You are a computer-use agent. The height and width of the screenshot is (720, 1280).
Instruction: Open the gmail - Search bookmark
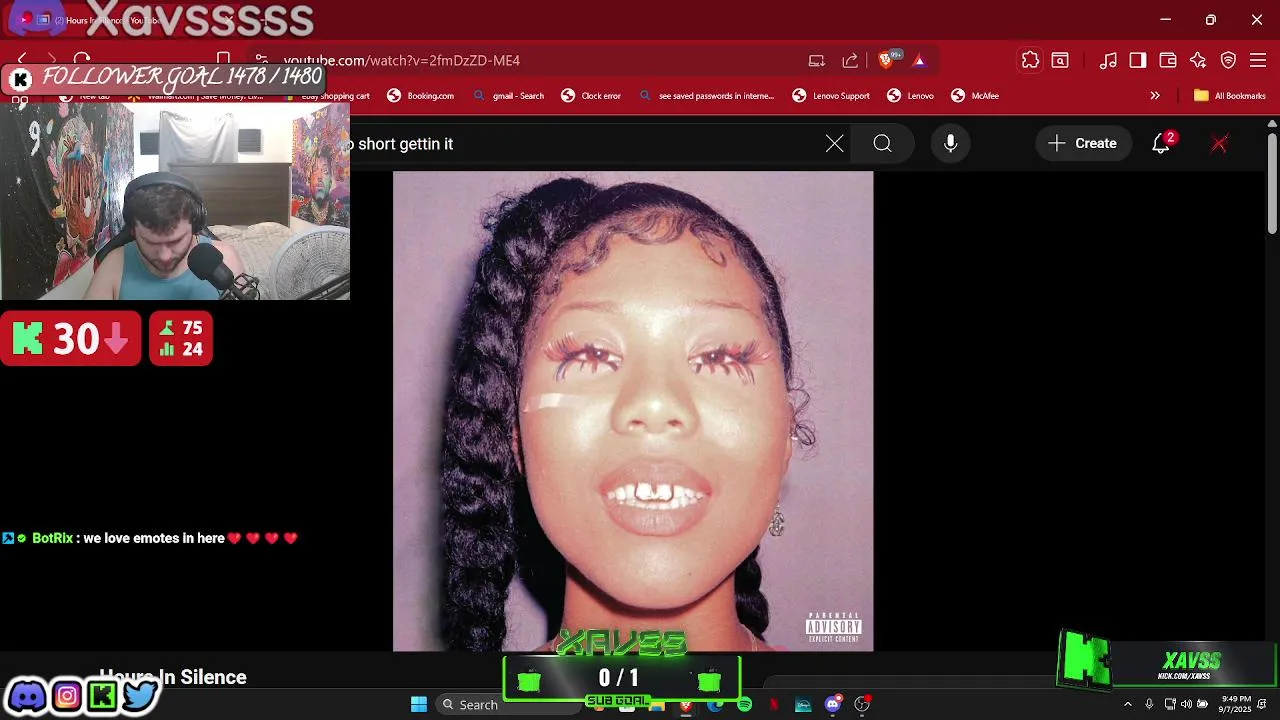[508, 96]
